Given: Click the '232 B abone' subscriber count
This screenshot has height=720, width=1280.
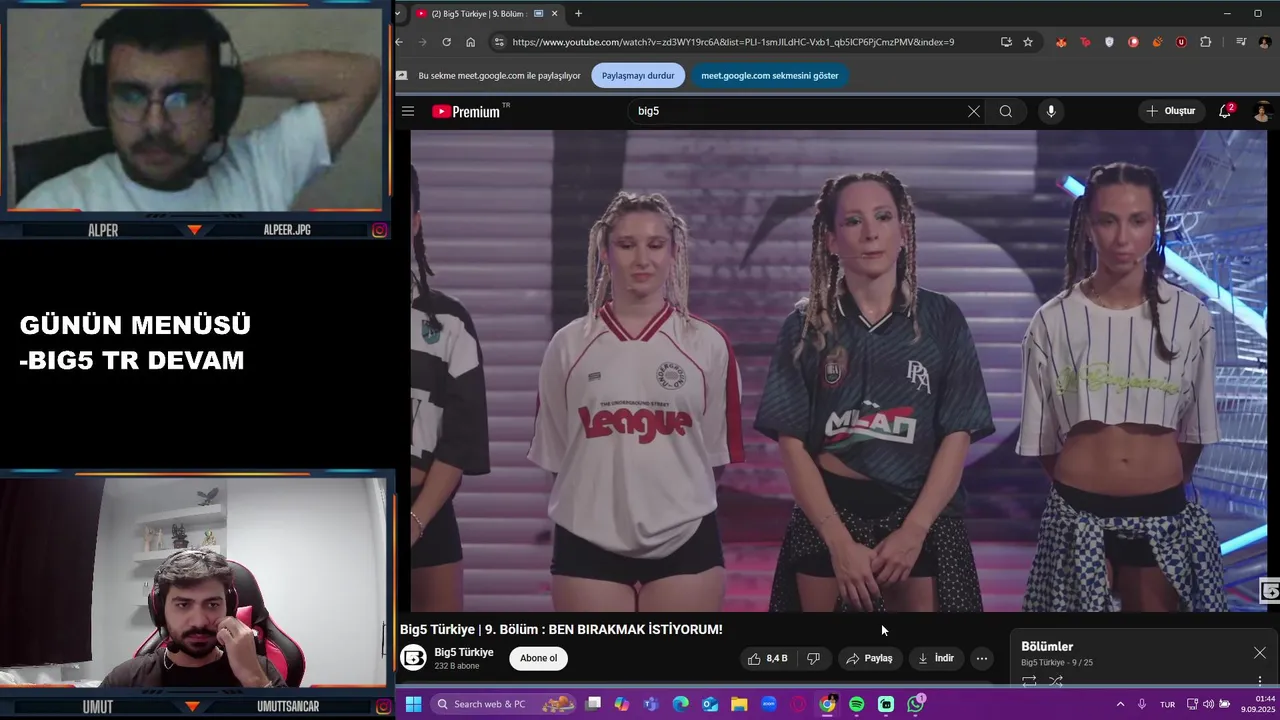Looking at the screenshot, I should (x=457, y=666).
